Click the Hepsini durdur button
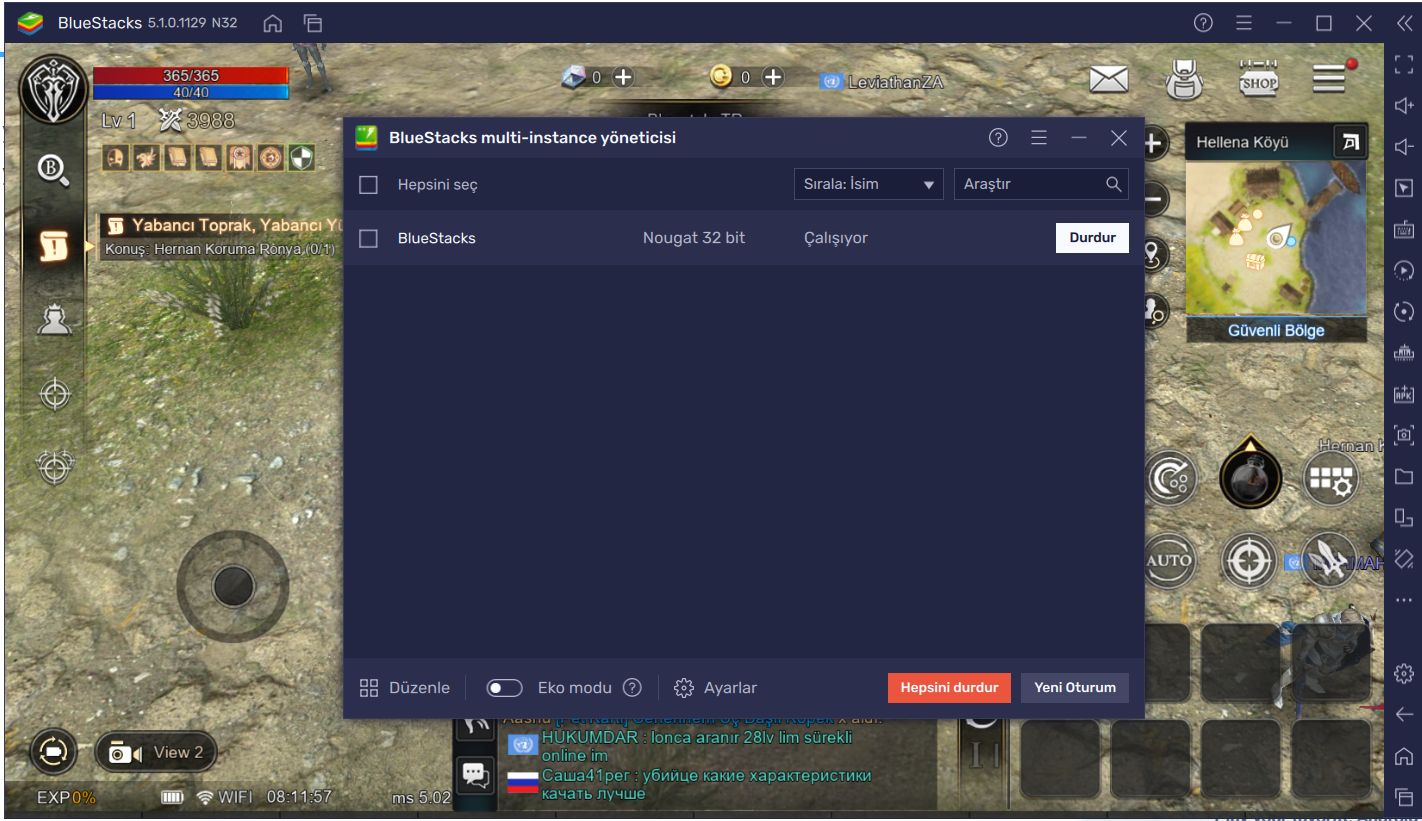Image resolution: width=1422 pixels, height=821 pixels. pyautogui.click(x=949, y=688)
